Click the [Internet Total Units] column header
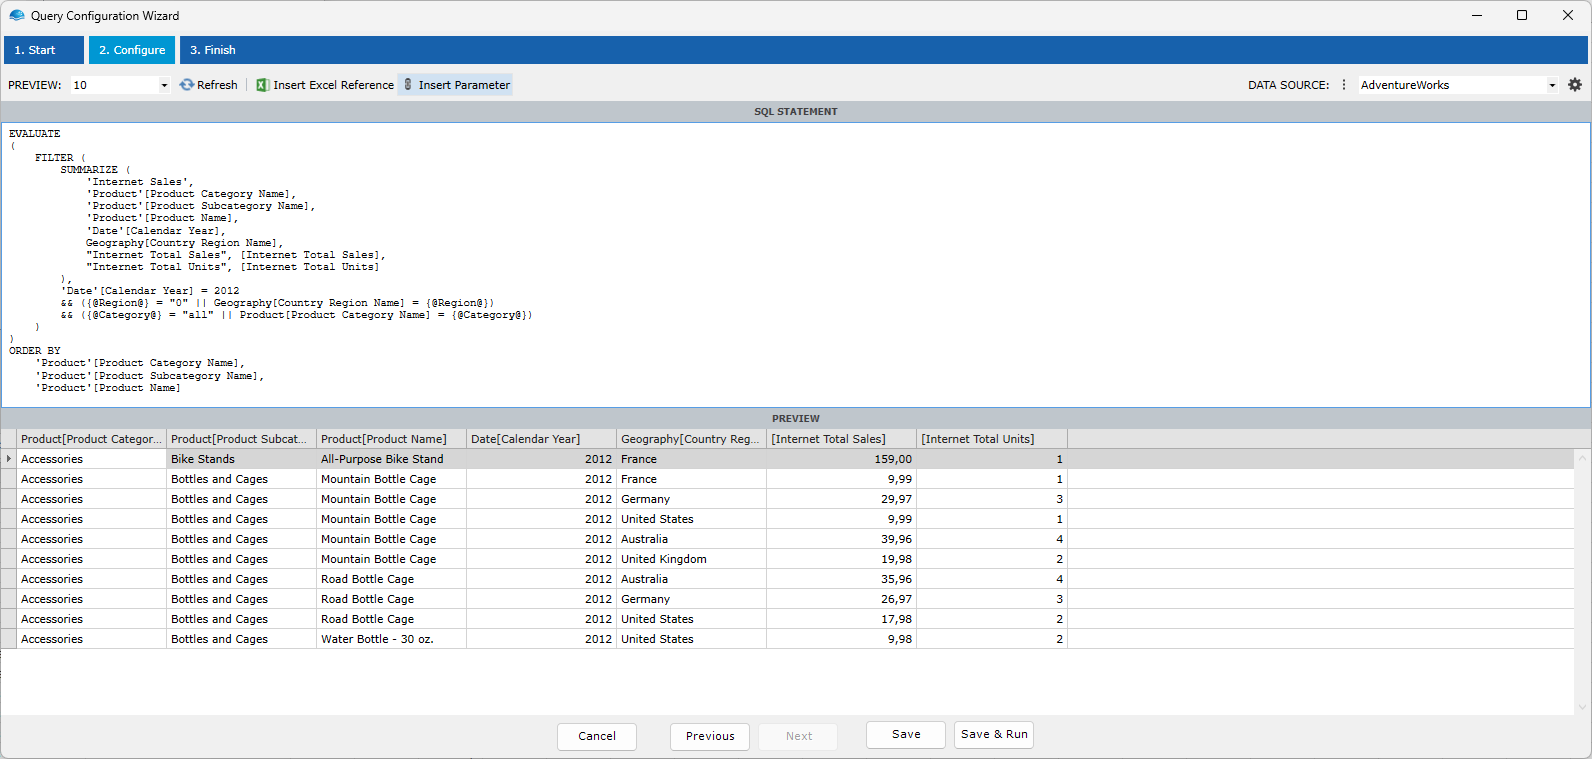Screen dimensions: 1592x759 coord(992,439)
